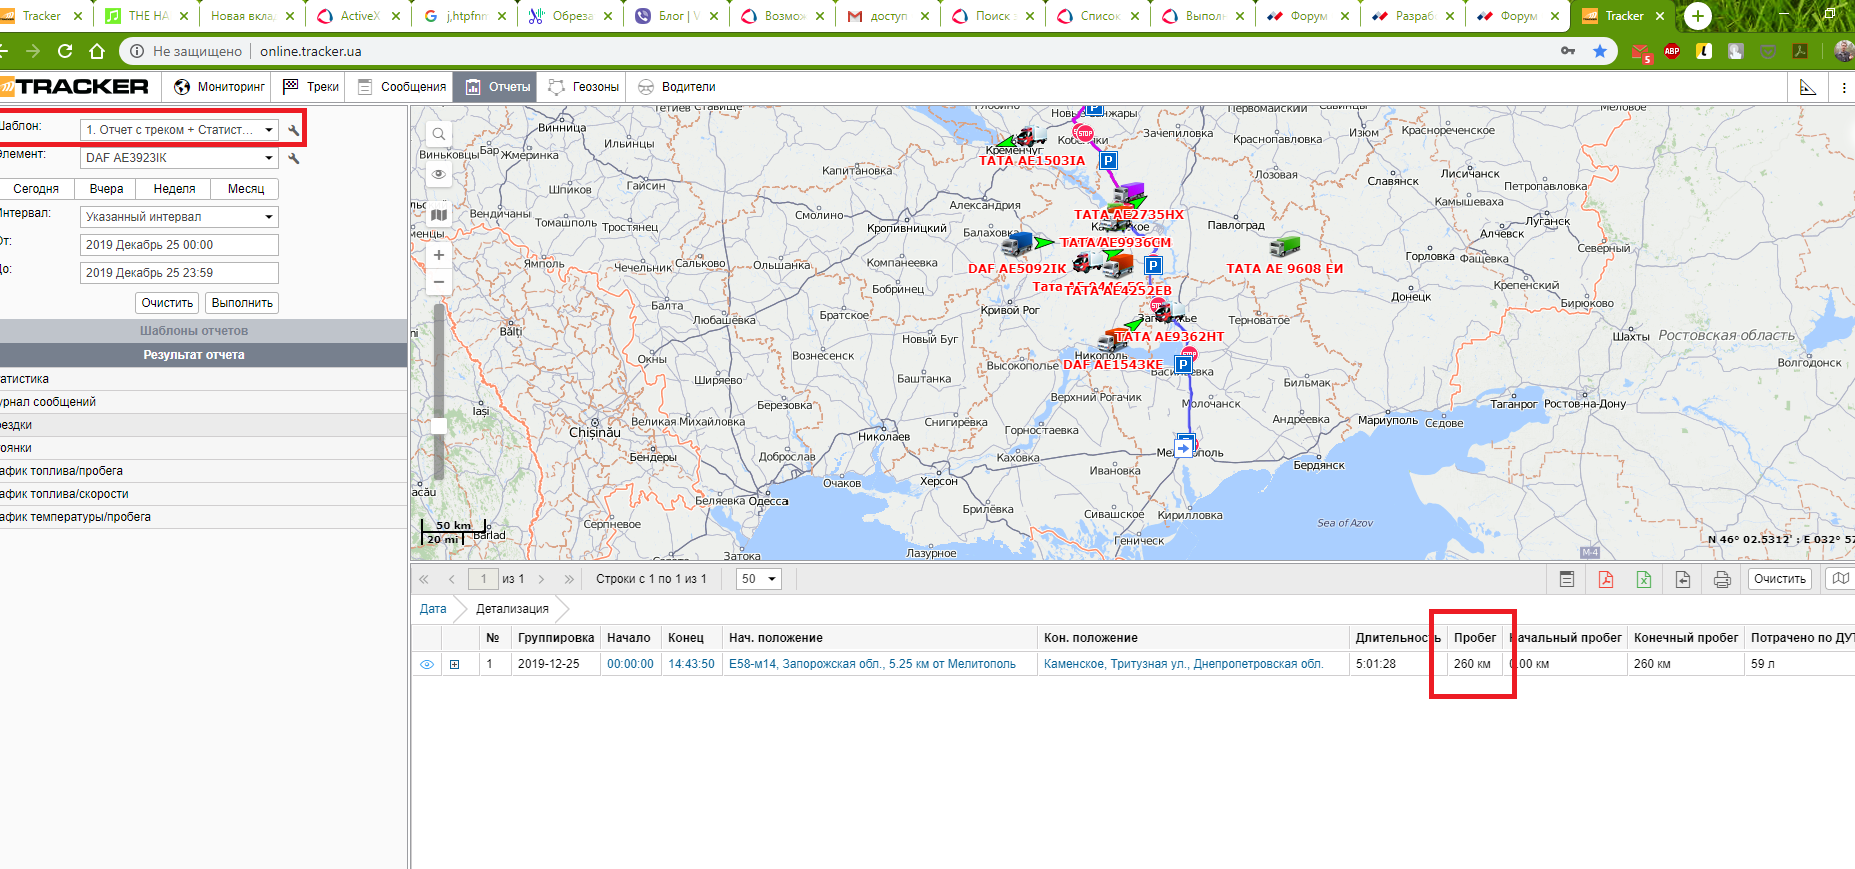Image resolution: width=1855 pixels, height=869 pixels.
Task: Toggle the map visibility eye icon
Action: [438, 174]
